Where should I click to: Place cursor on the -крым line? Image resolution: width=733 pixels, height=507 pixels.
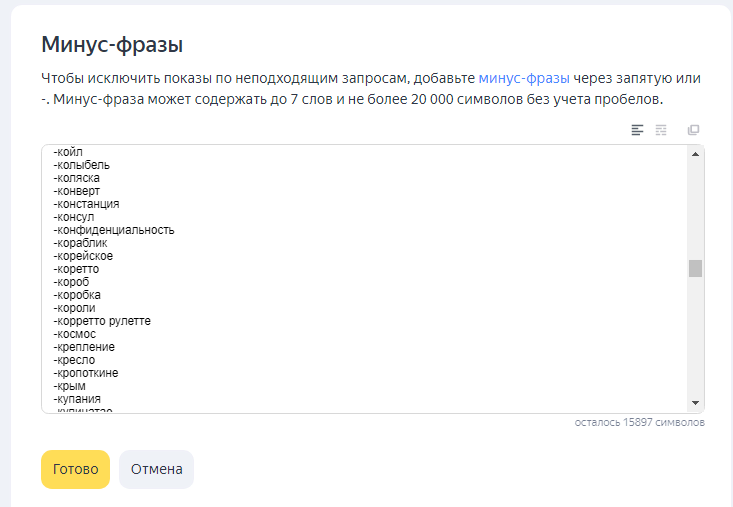[69, 386]
